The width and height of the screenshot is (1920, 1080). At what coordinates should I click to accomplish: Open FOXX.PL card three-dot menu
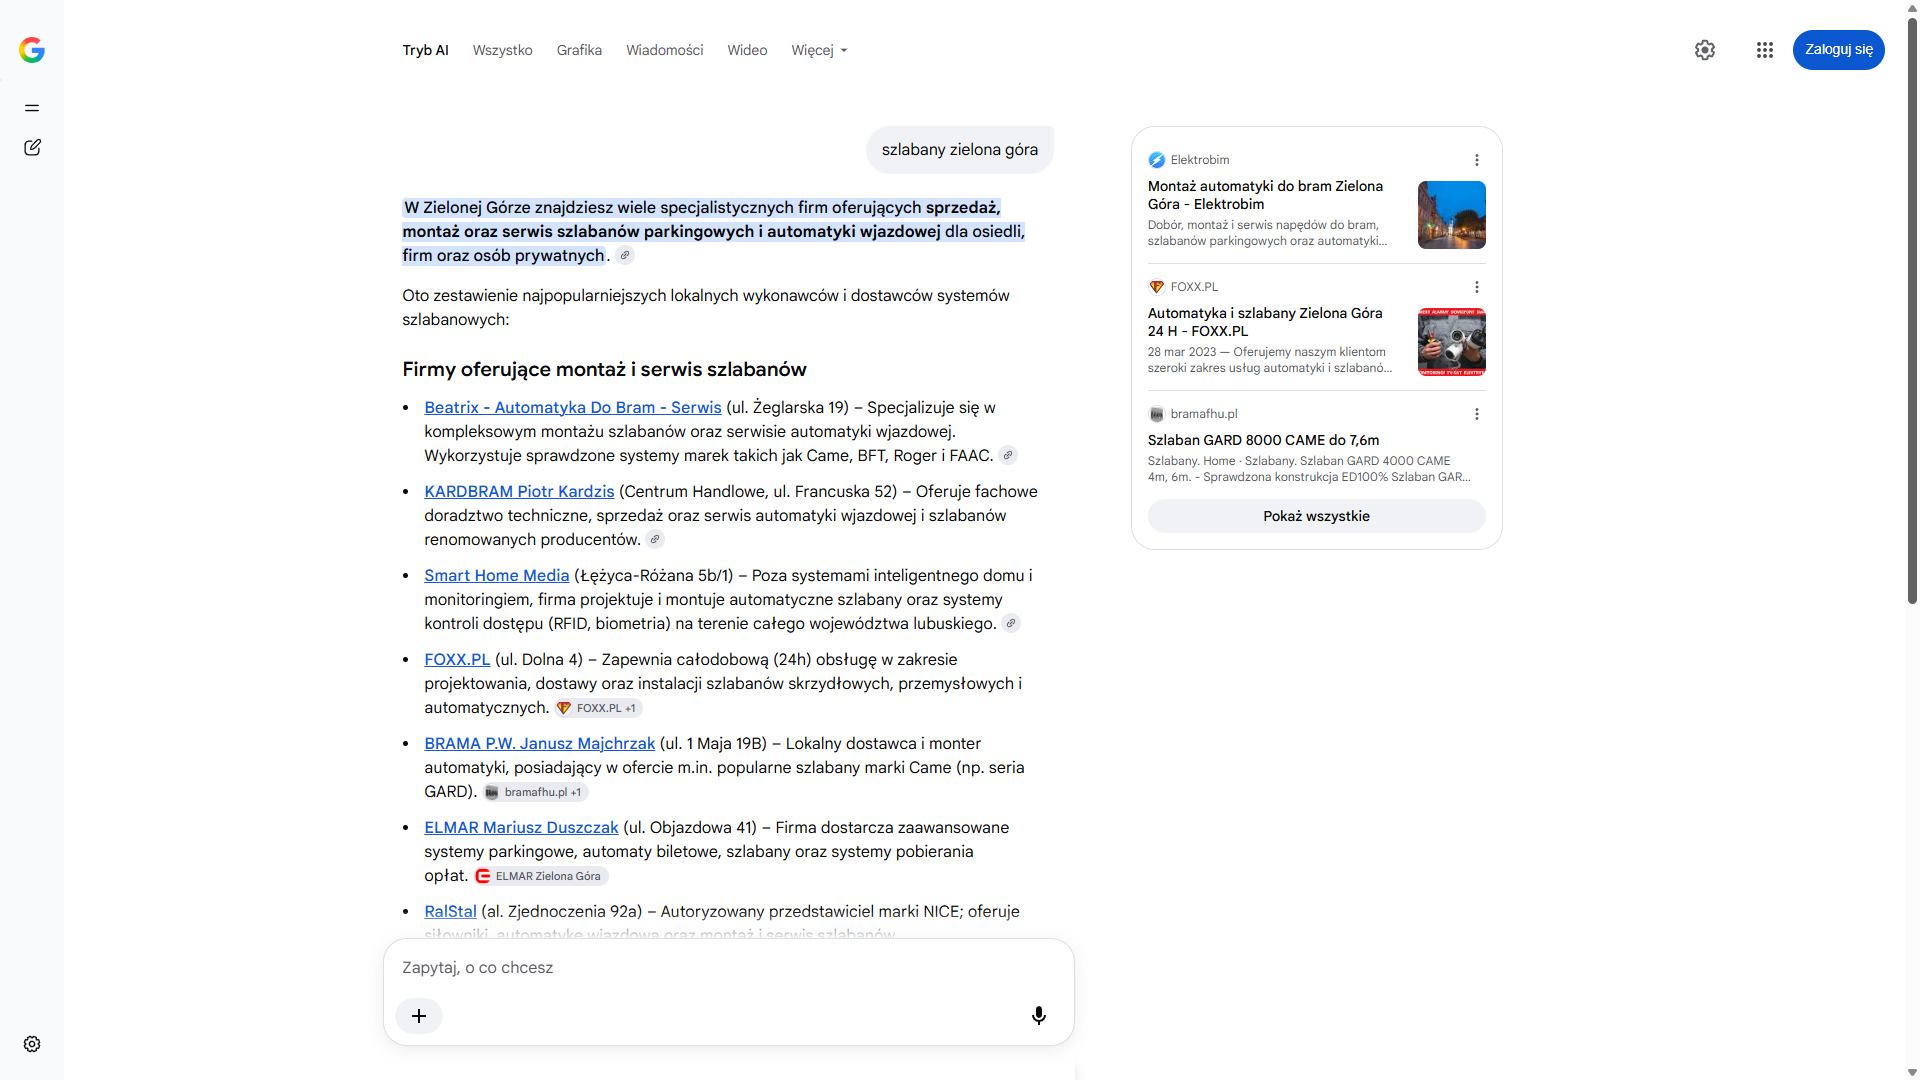pos(1476,287)
